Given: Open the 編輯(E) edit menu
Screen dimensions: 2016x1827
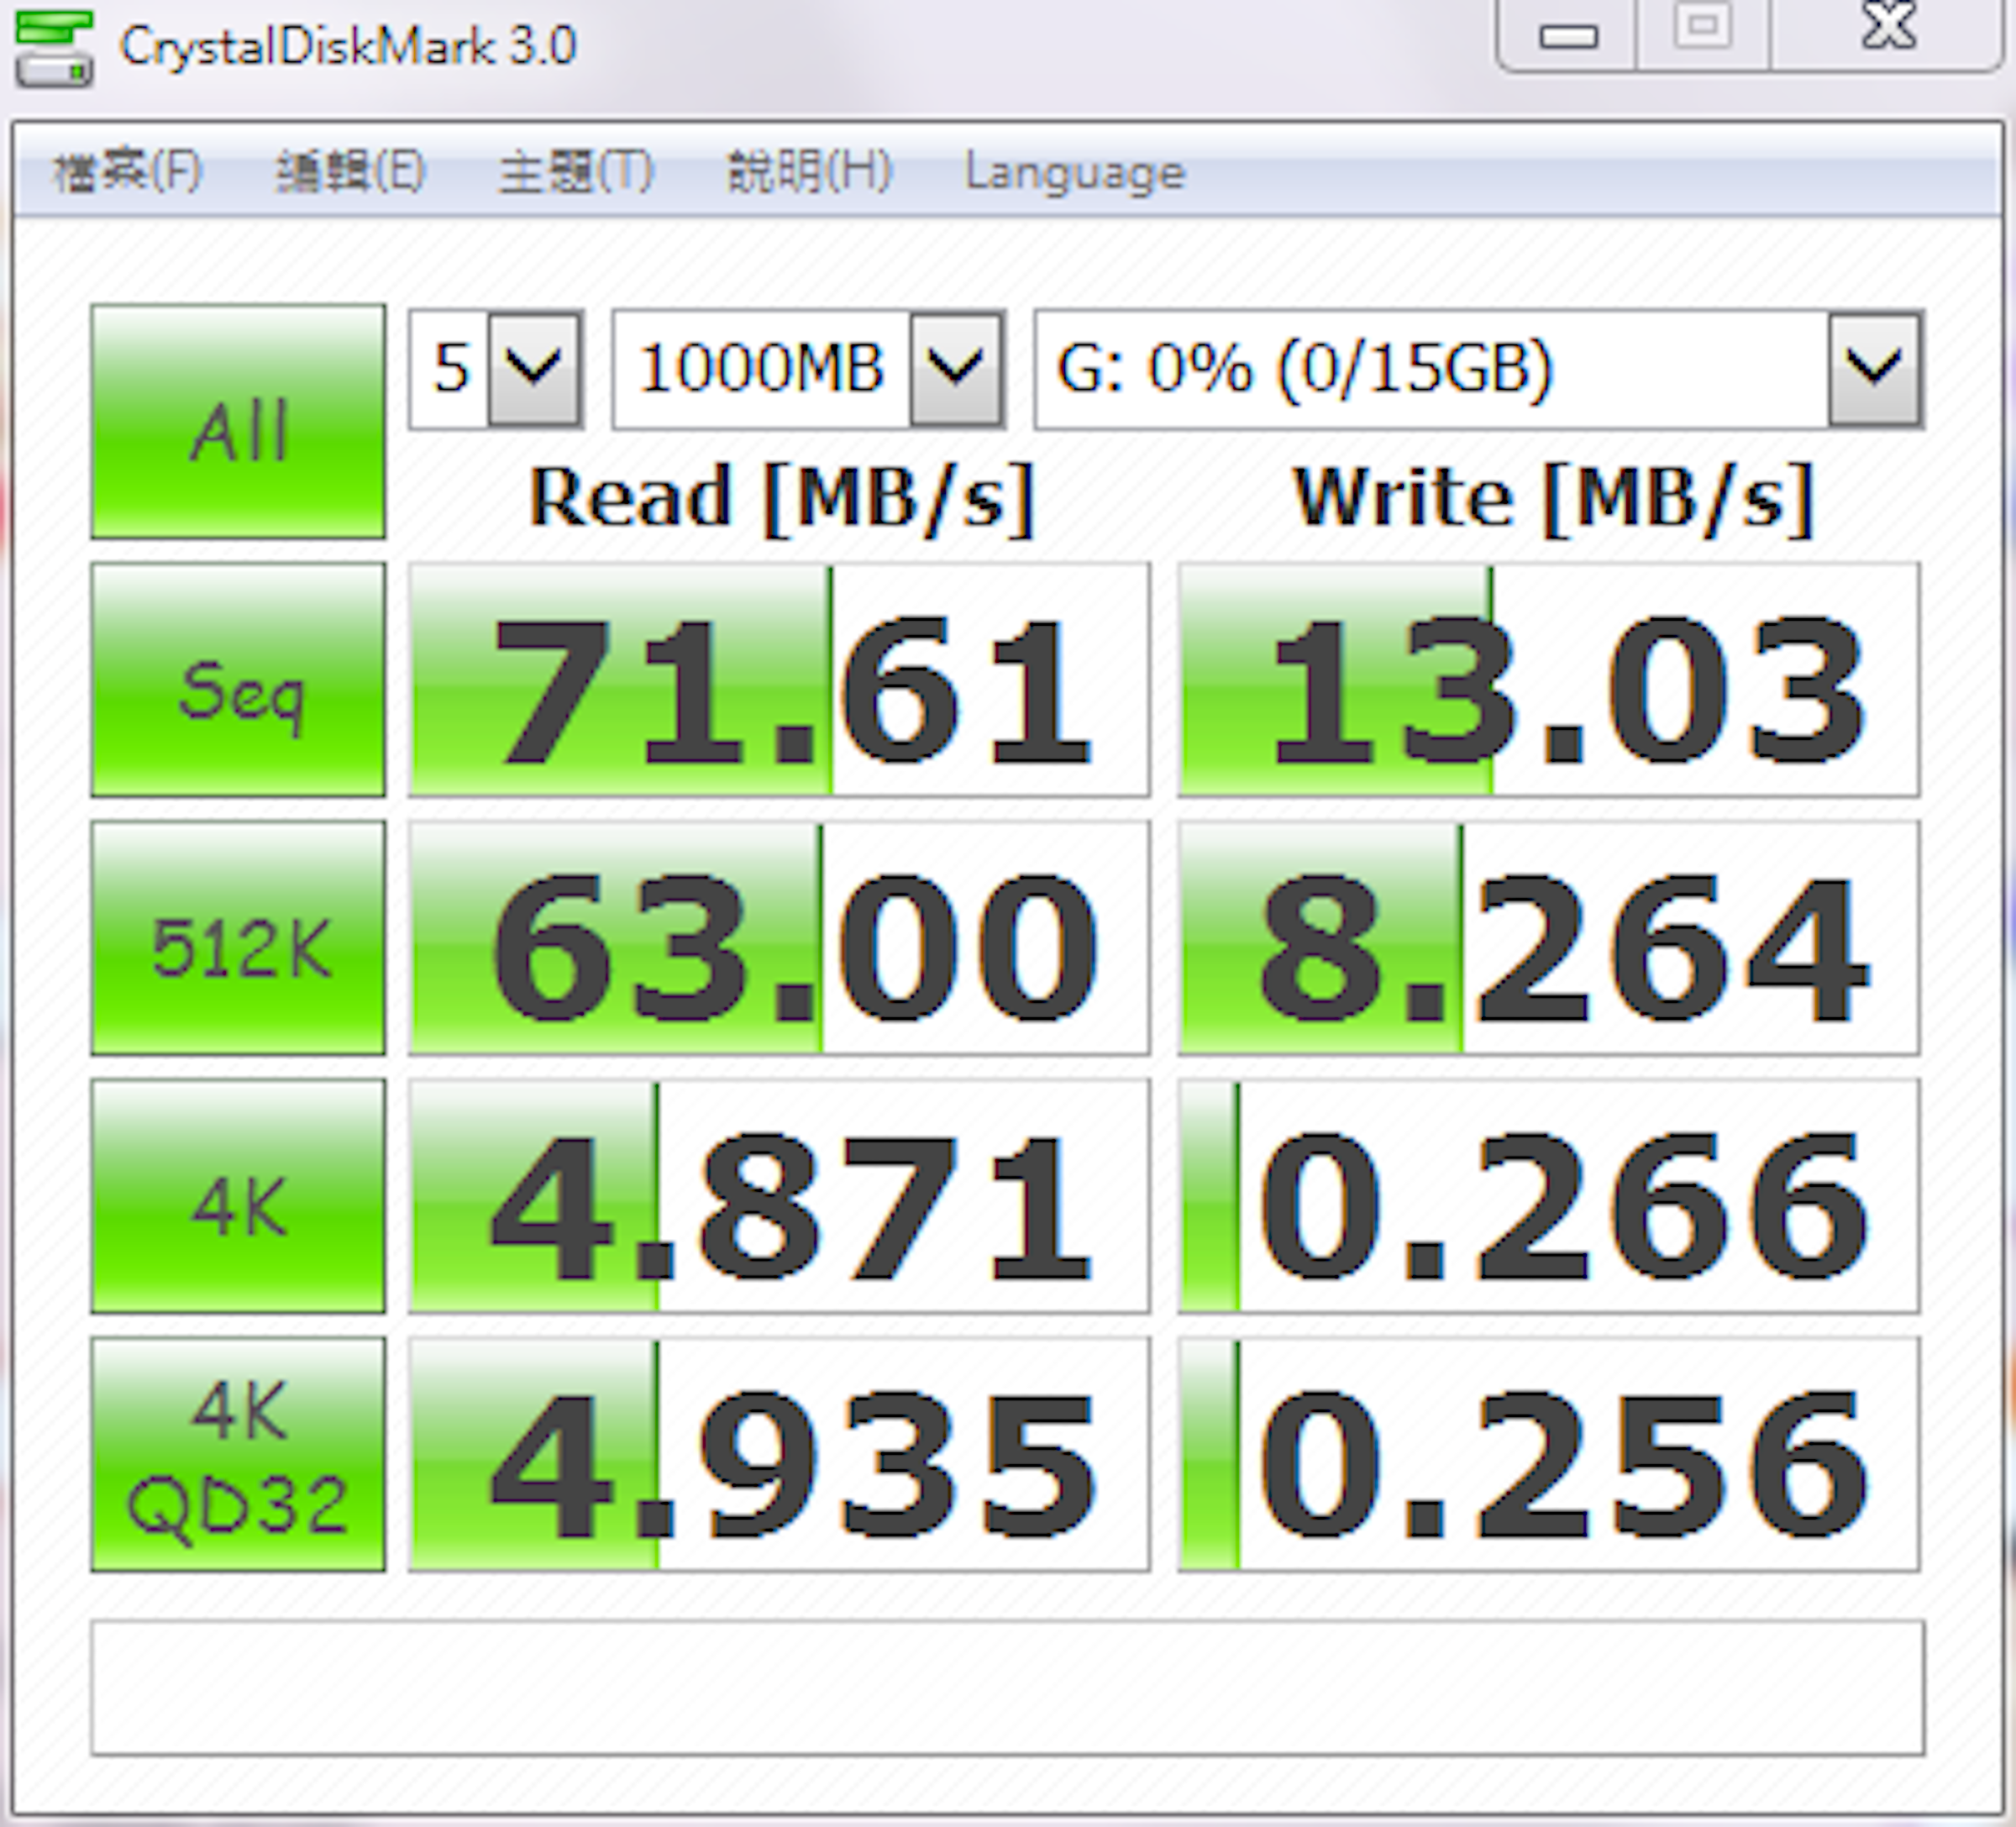Looking at the screenshot, I should tap(351, 172).
